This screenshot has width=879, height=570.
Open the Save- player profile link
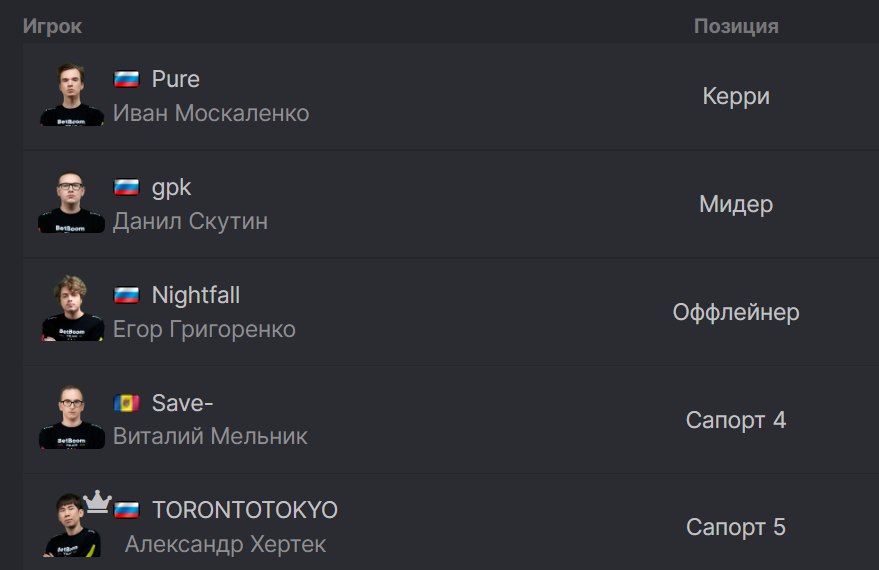click(x=182, y=403)
